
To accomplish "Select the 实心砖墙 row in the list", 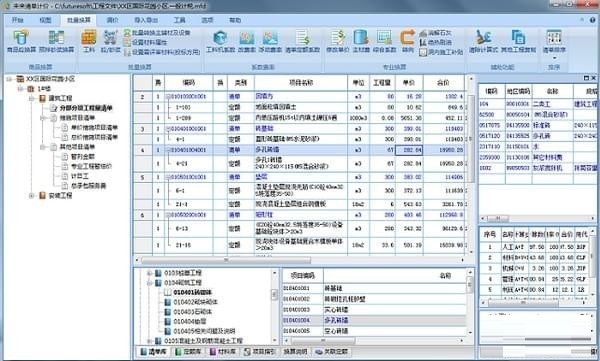I will [x=374, y=309].
